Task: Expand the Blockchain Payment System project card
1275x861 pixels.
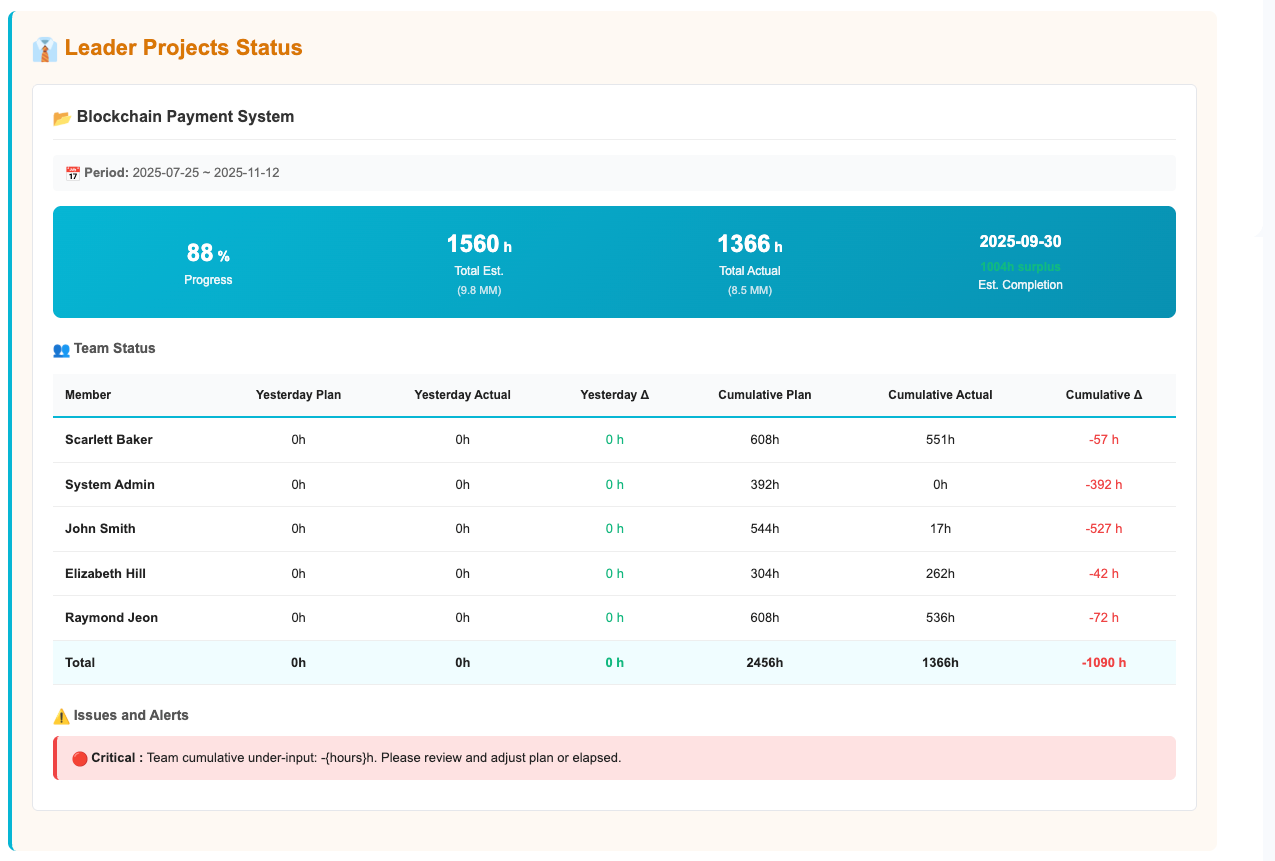Action: tap(185, 117)
